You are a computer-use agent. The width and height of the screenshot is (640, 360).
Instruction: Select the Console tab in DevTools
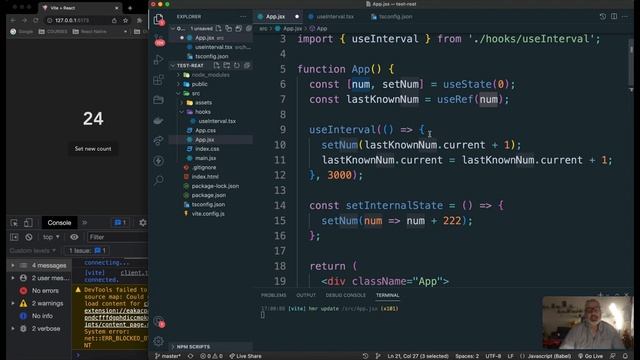(x=59, y=222)
